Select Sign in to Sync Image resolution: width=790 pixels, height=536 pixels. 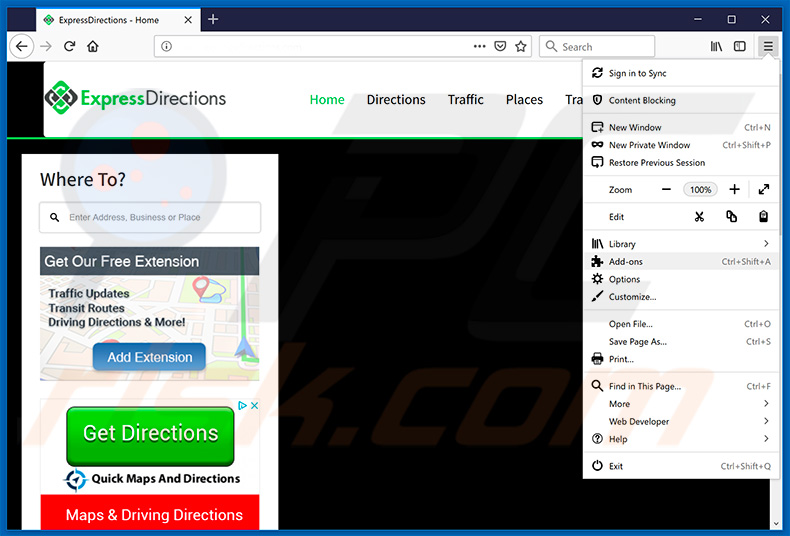click(681, 73)
